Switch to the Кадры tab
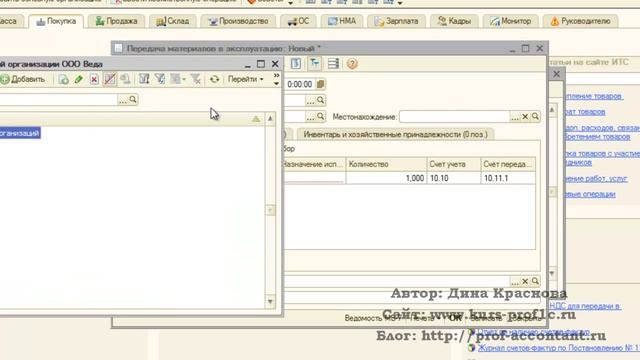This screenshot has width=640, height=360. click(454, 21)
